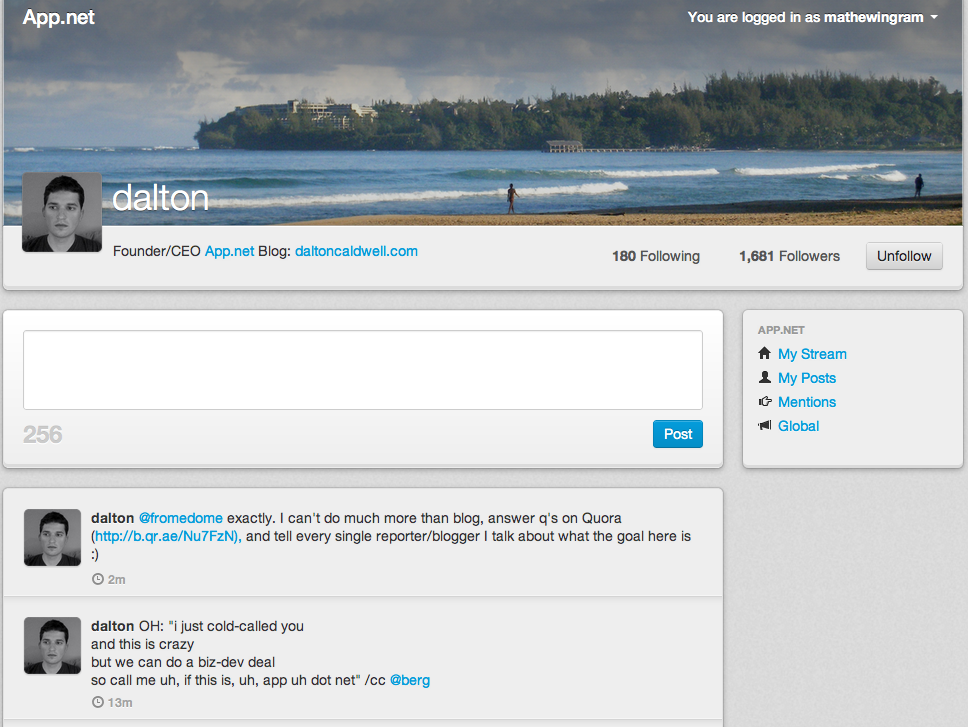The width and height of the screenshot is (968, 727).
Task: Open dalton's large profile avatar
Action: pos(62,212)
